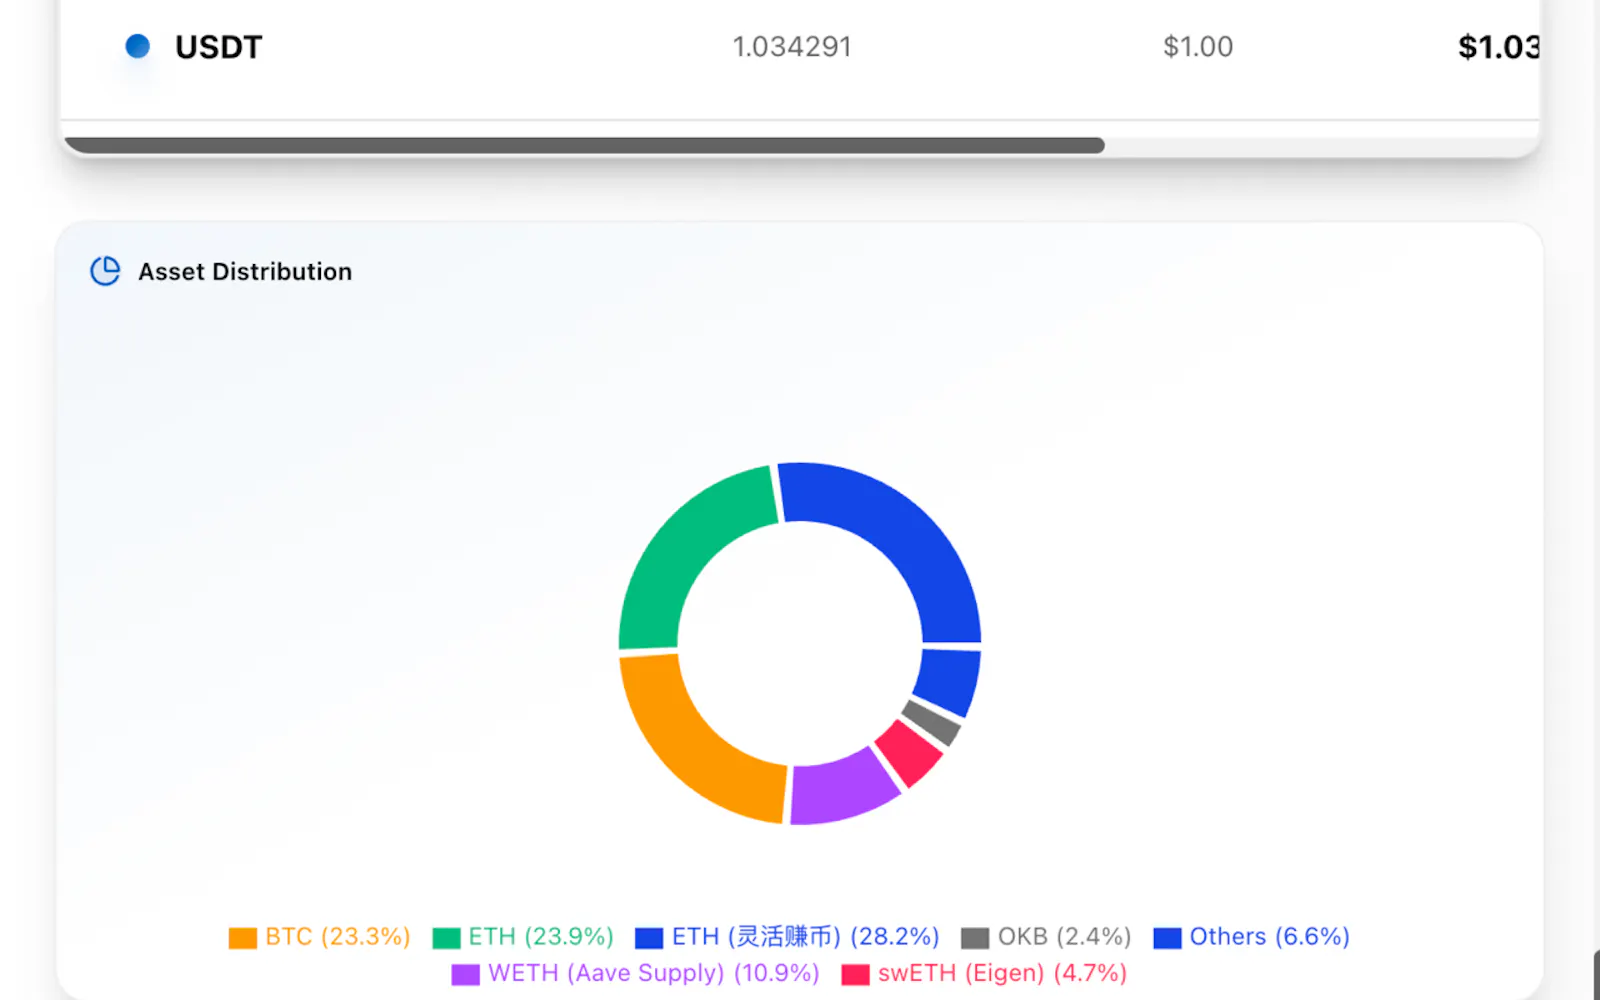This screenshot has width=1600, height=1000.
Task: Click the OKB (2.4%) legend label
Action: [1065, 937]
